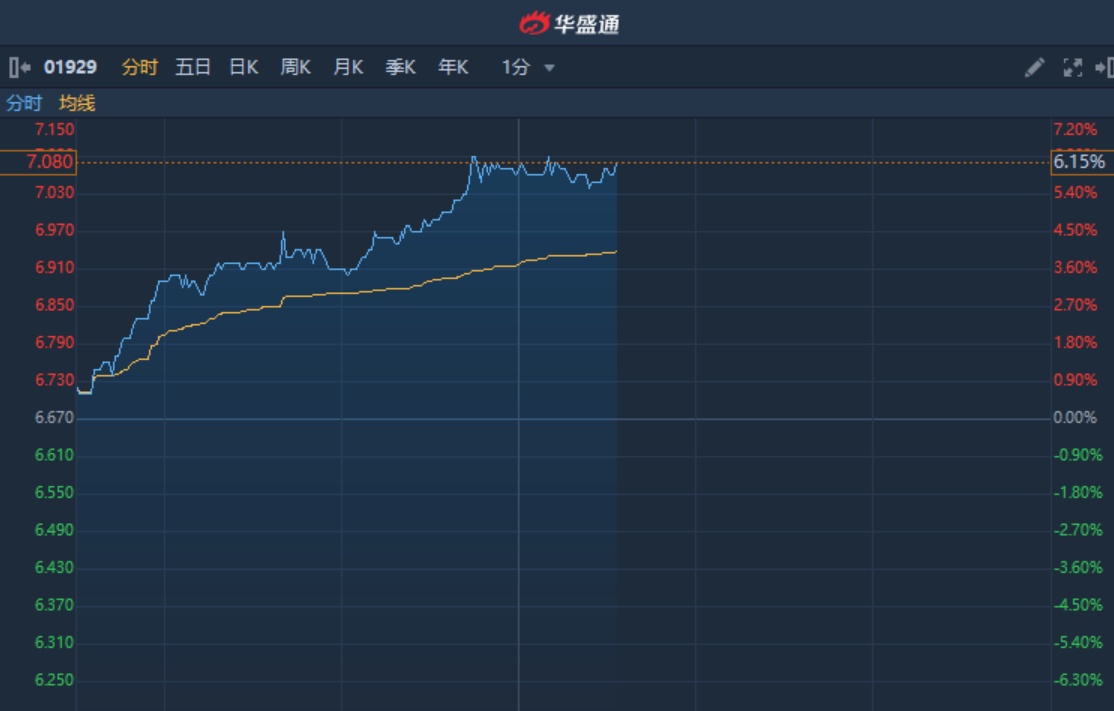Click the fullscreen expand icon
This screenshot has height=711, width=1114.
click(1072, 68)
